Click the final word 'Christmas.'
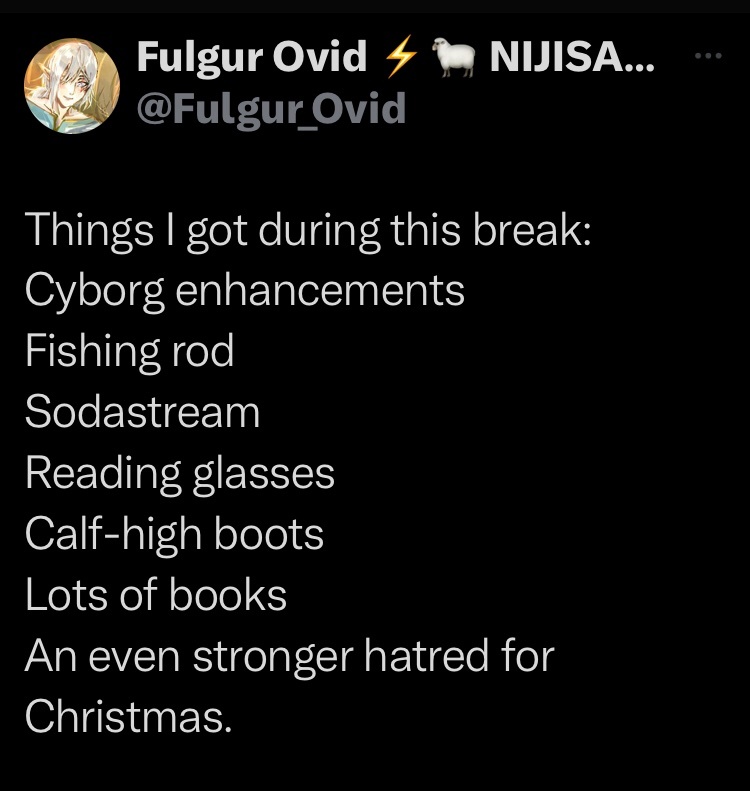 click(129, 717)
